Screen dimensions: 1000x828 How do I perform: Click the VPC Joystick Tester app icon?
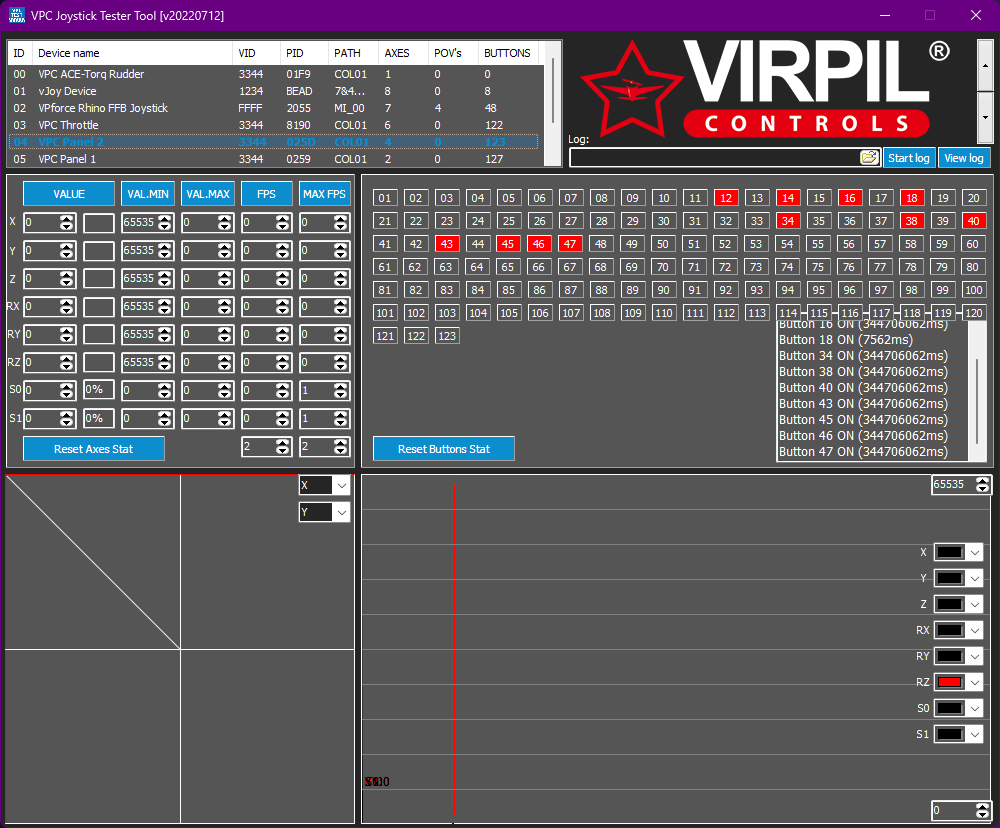(x=17, y=15)
